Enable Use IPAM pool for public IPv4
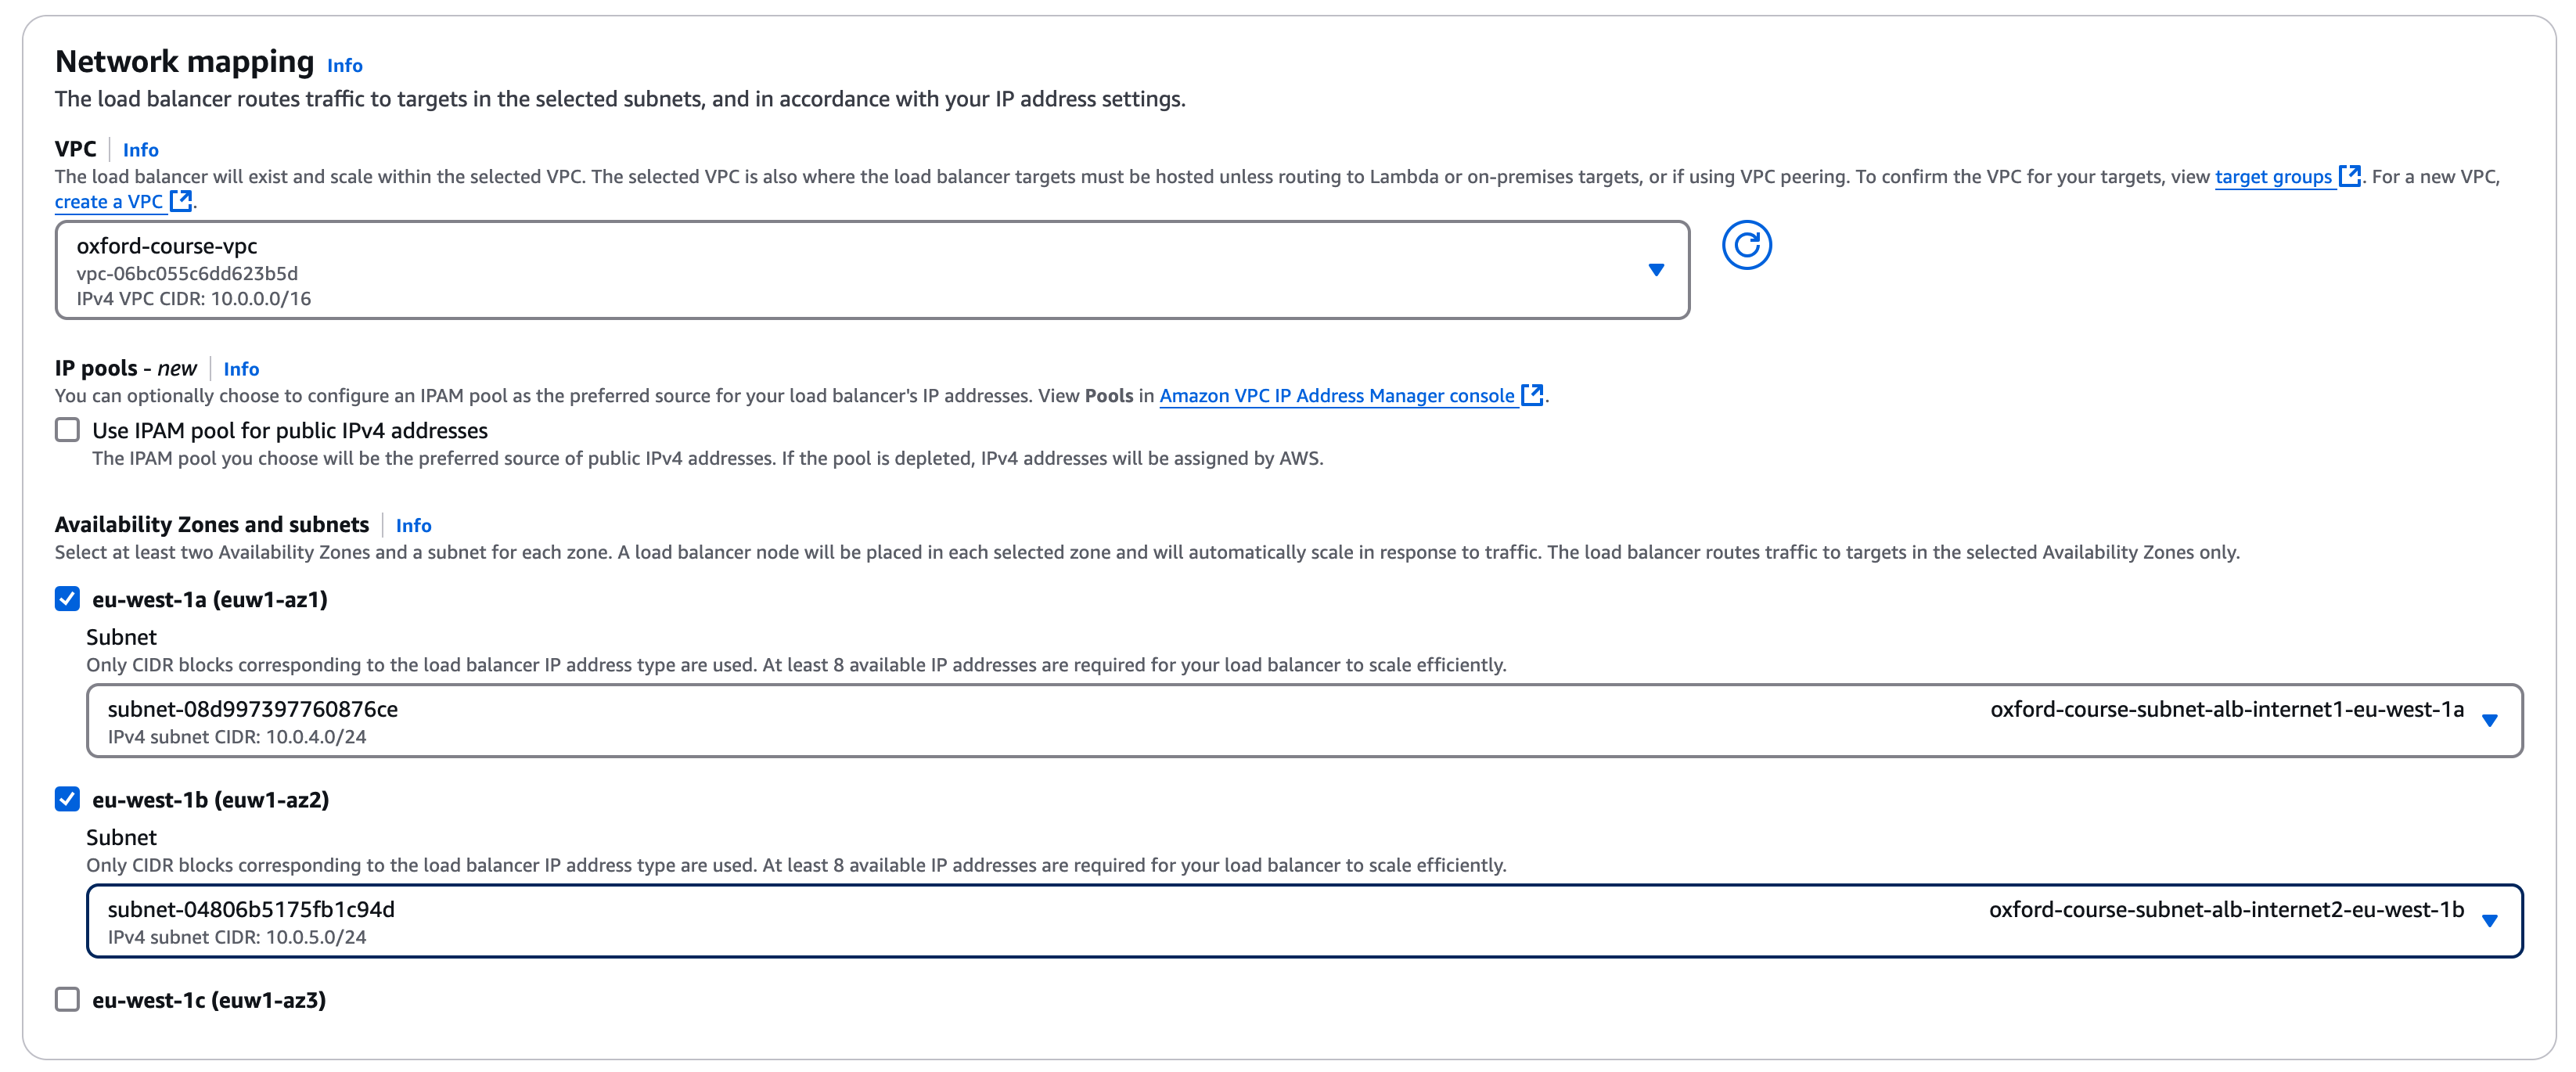The image size is (2576, 1072). point(67,430)
